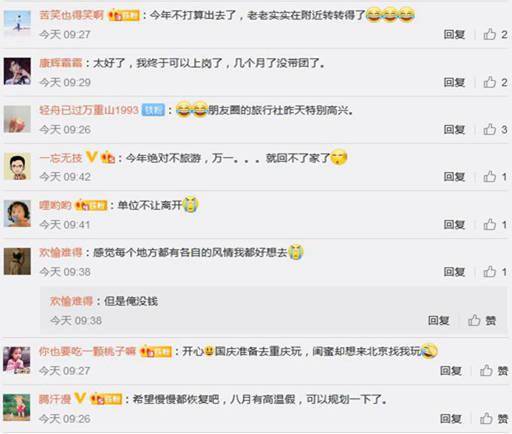This screenshot has width=512, height=434.
Task: Reply to 康辉霜霜's comment at 09:29
Action: pyautogui.click(x=454, y=82)
